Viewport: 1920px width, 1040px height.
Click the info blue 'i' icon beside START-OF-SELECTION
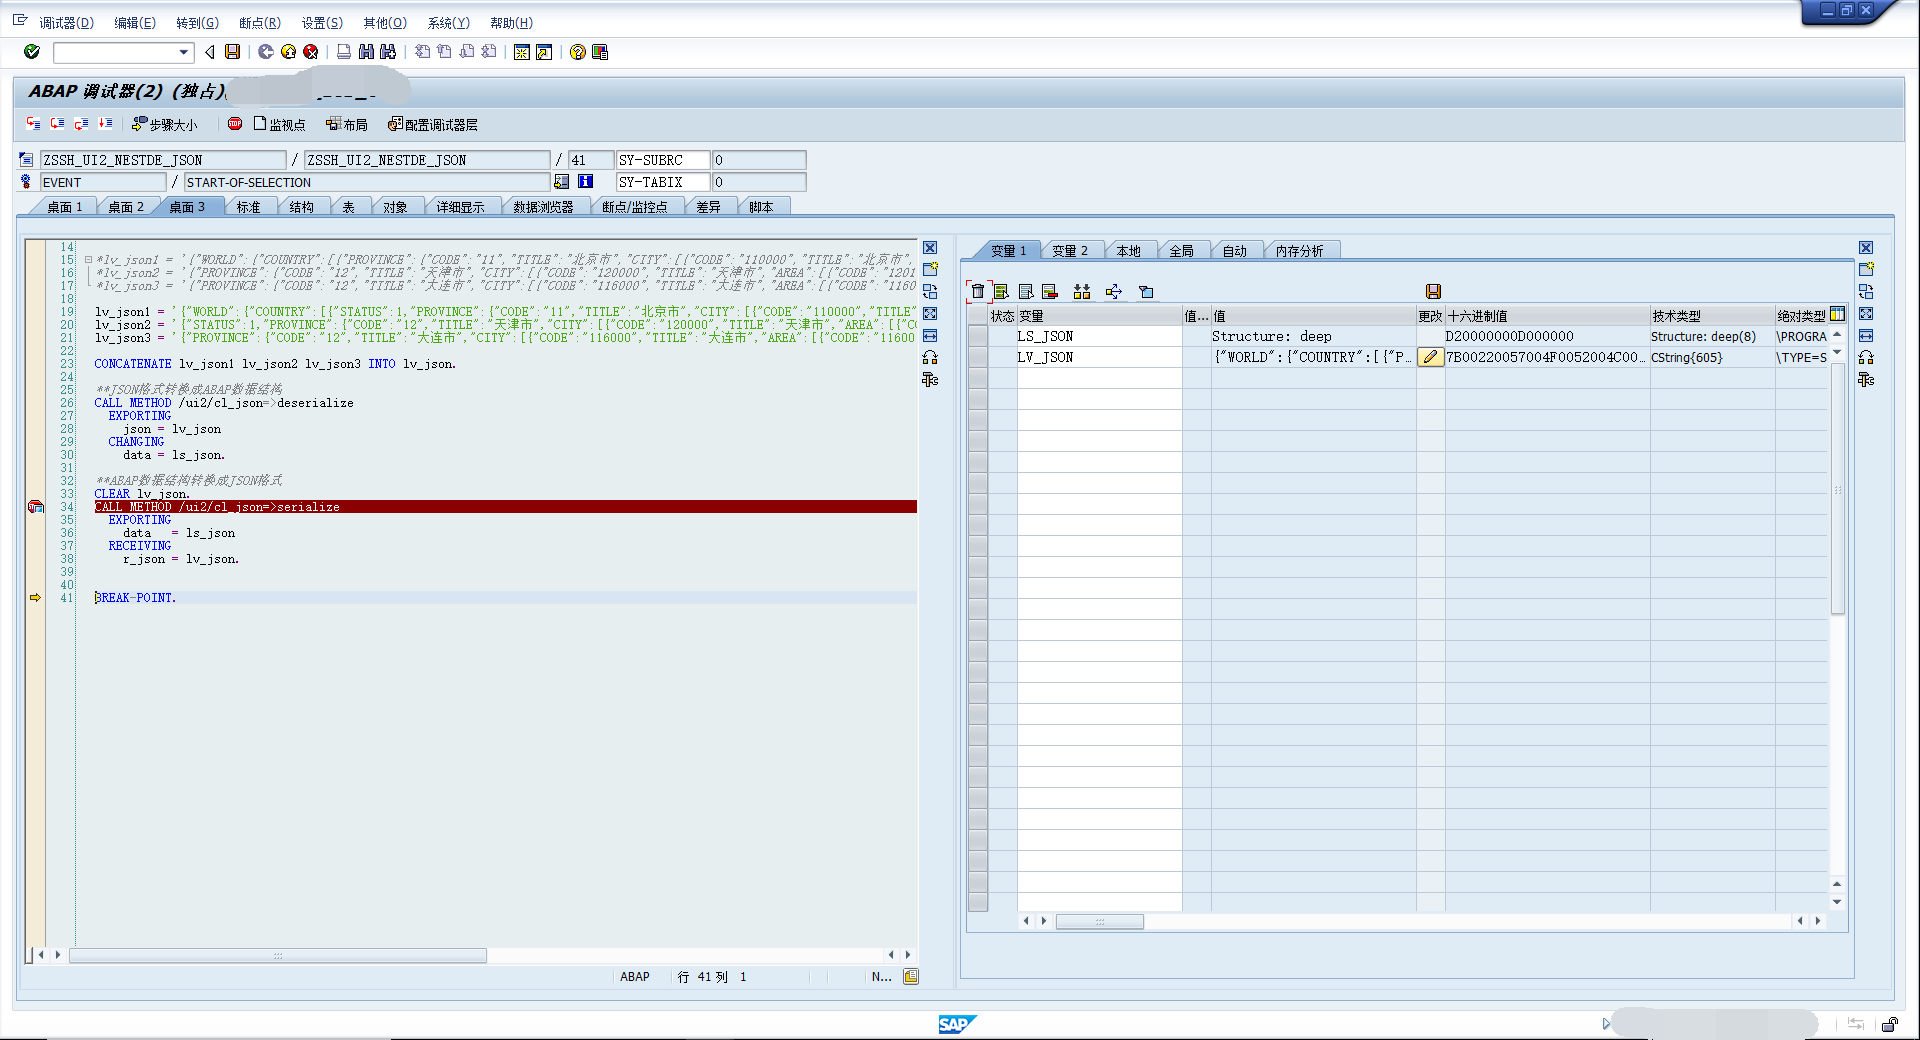tap(585, 182)
